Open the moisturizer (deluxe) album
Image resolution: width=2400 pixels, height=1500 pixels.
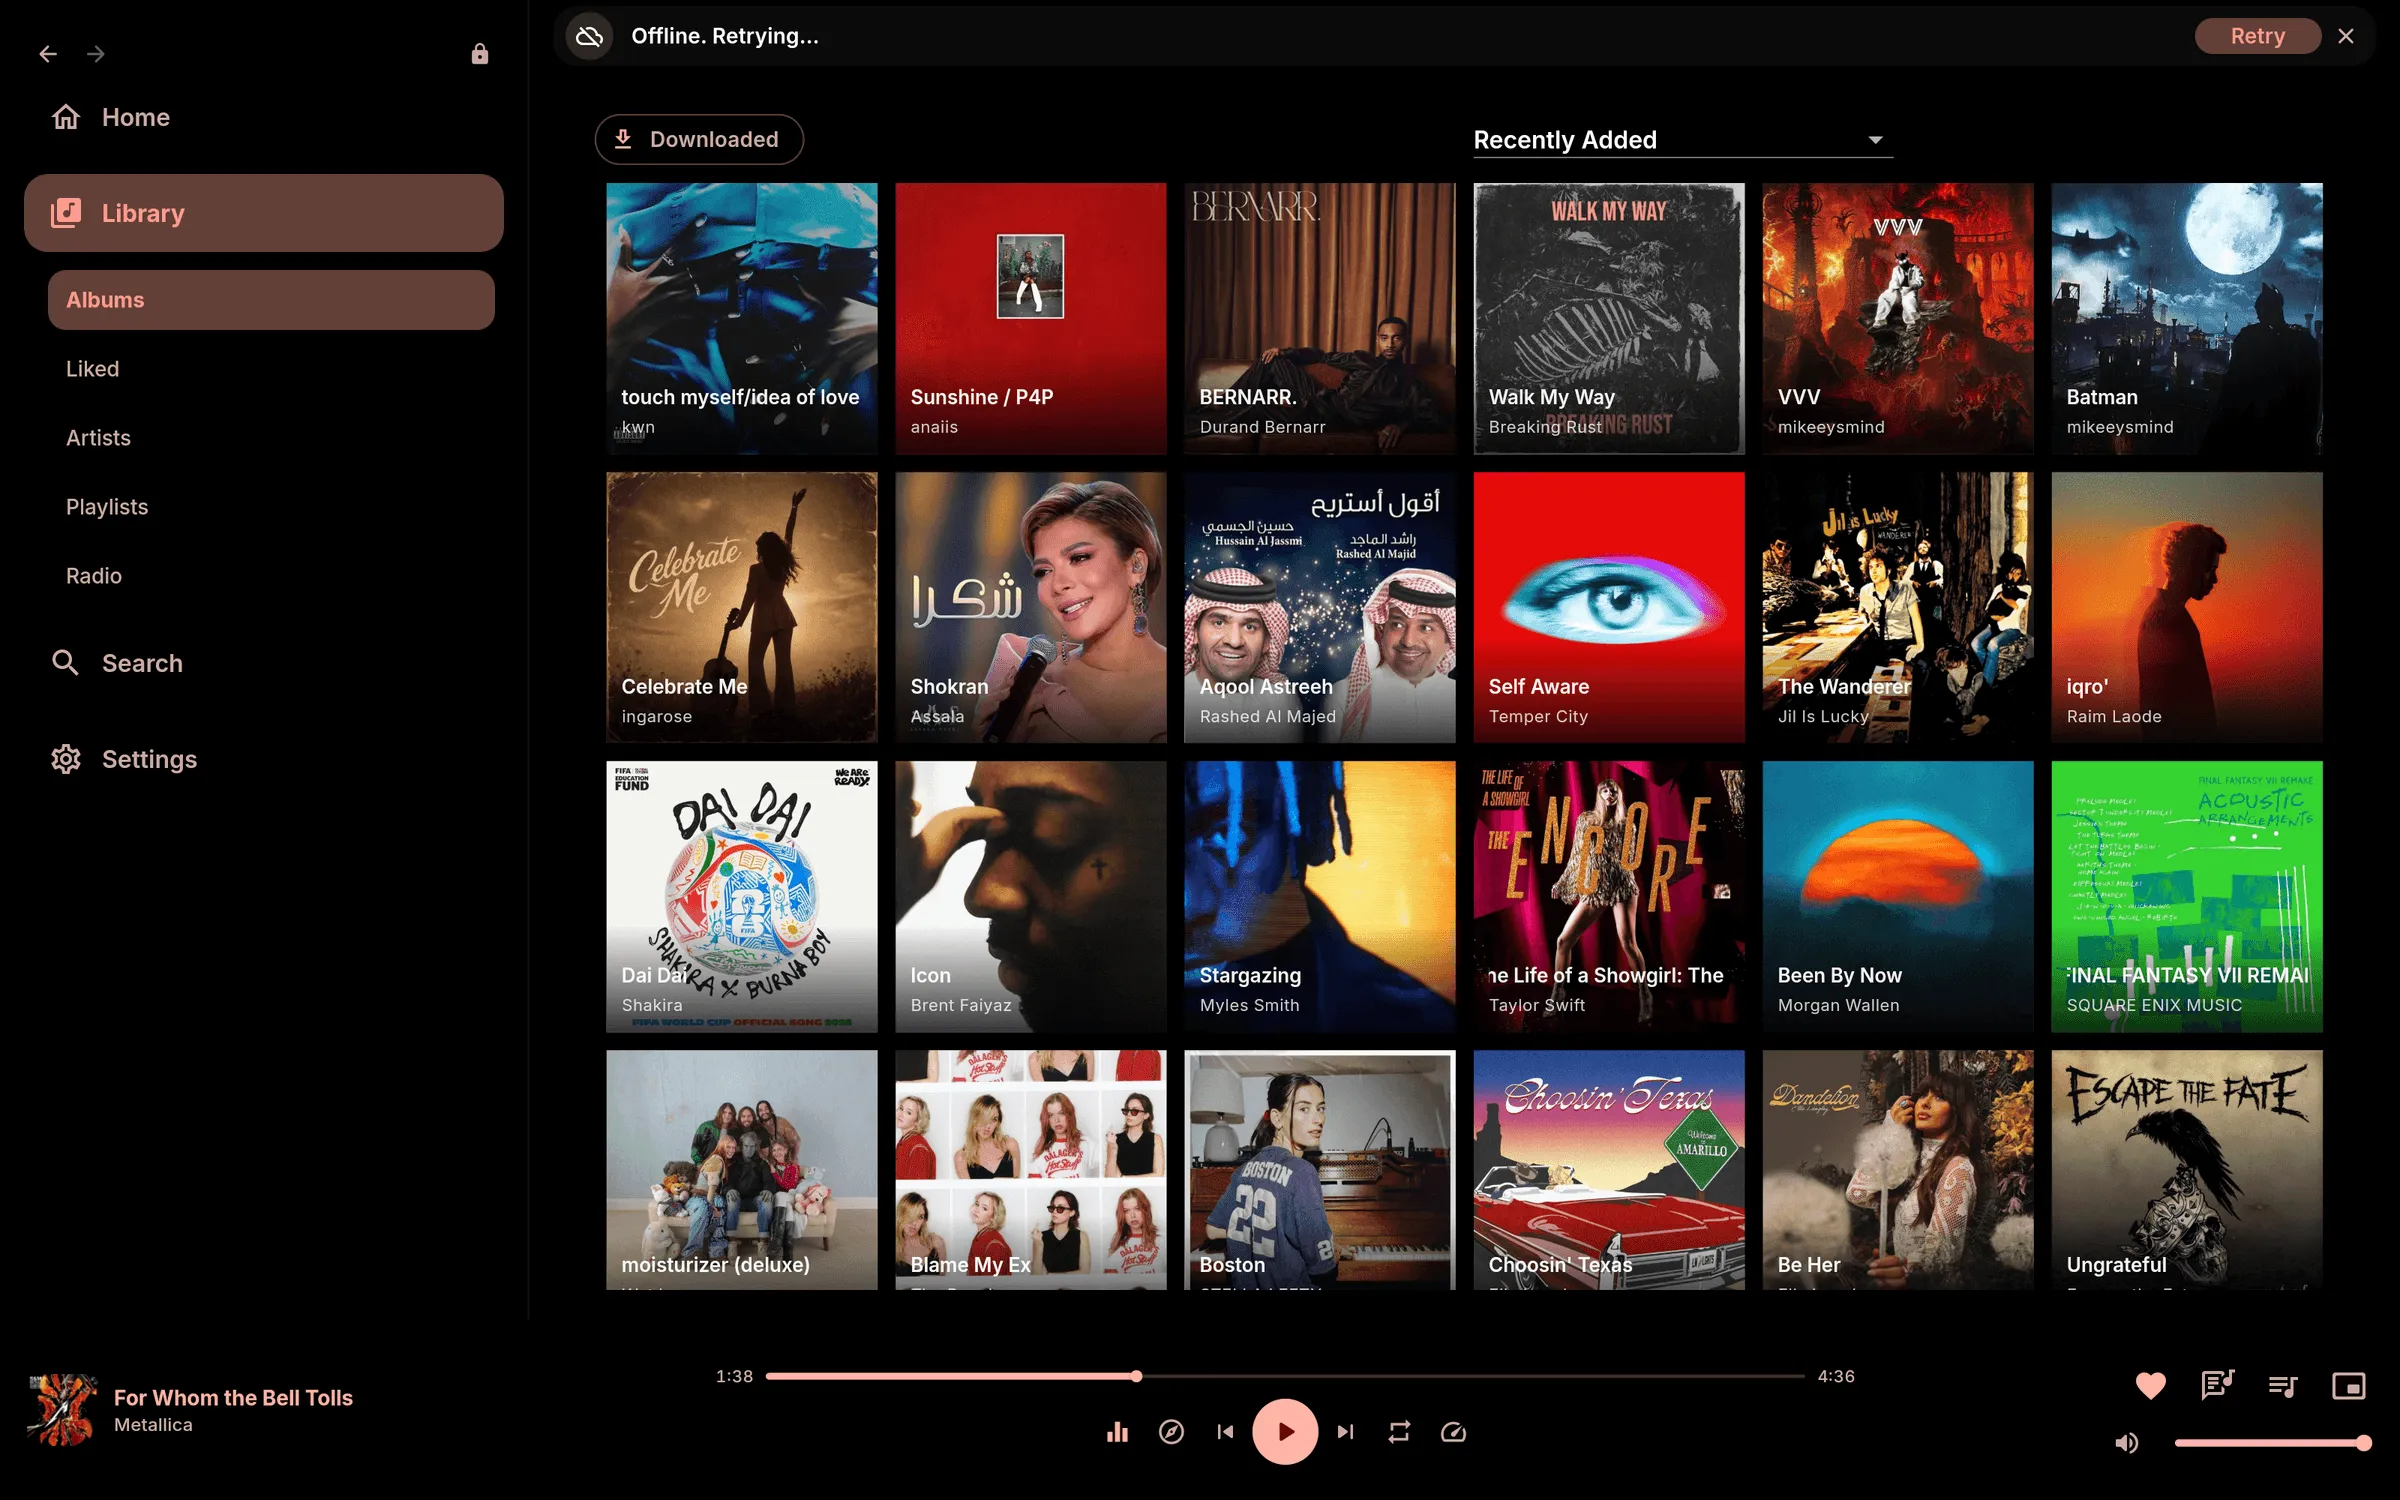pos(742,1169)
